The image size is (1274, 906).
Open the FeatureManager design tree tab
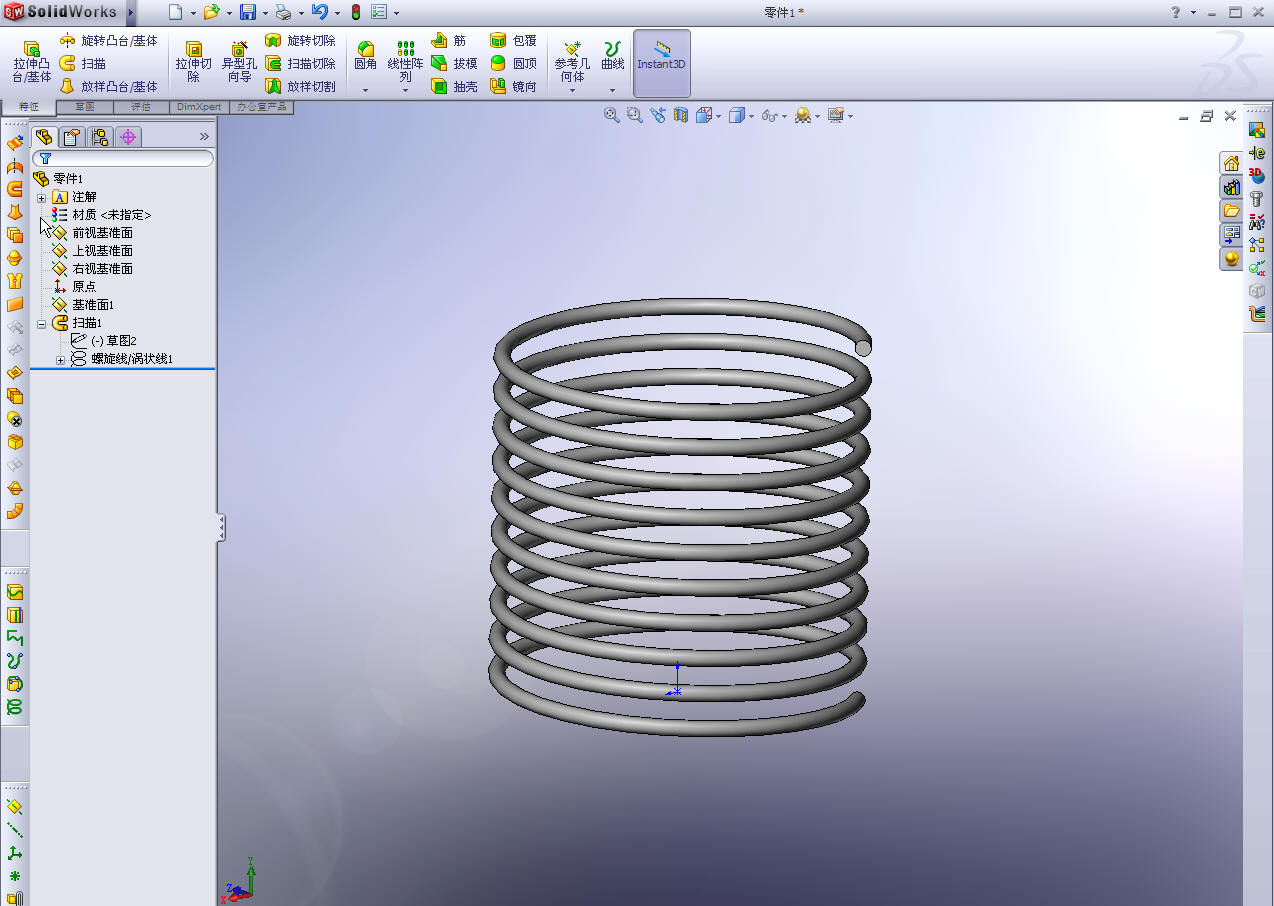pos(44,137)
